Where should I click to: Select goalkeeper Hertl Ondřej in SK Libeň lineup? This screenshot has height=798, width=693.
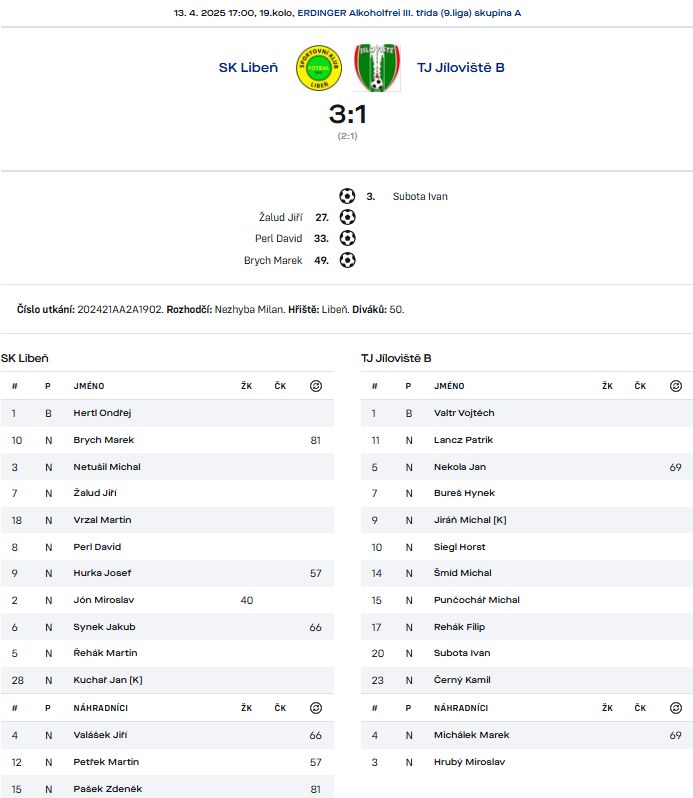(x=167, y=413)
